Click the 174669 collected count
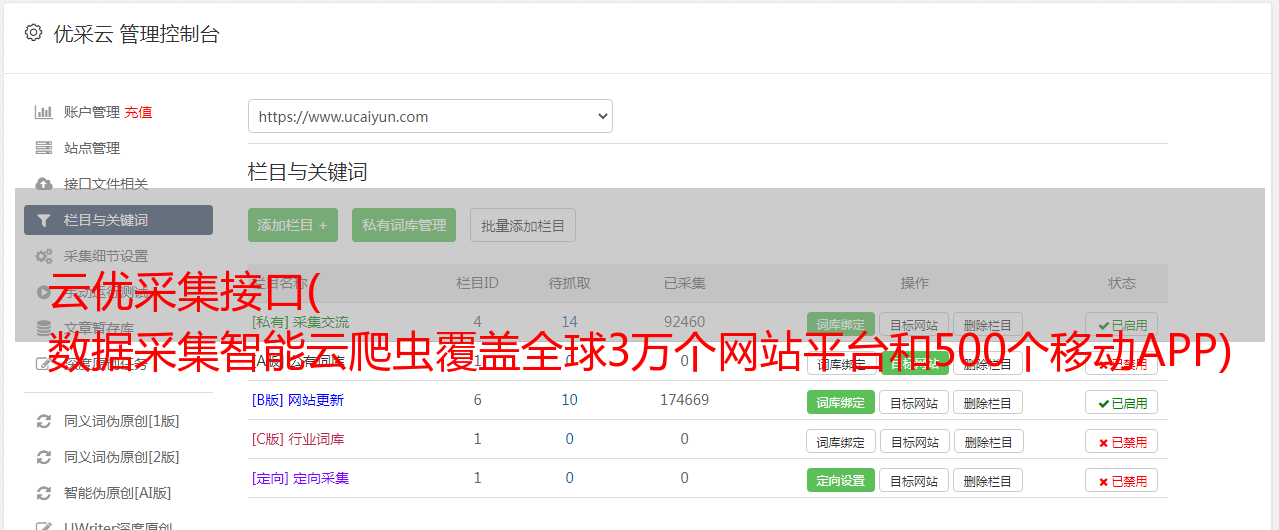This screenshot has height=530, width=1279. coord(684,400)
